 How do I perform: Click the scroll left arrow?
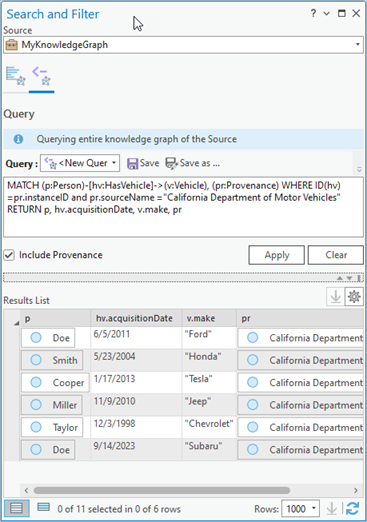click(26, 490)
